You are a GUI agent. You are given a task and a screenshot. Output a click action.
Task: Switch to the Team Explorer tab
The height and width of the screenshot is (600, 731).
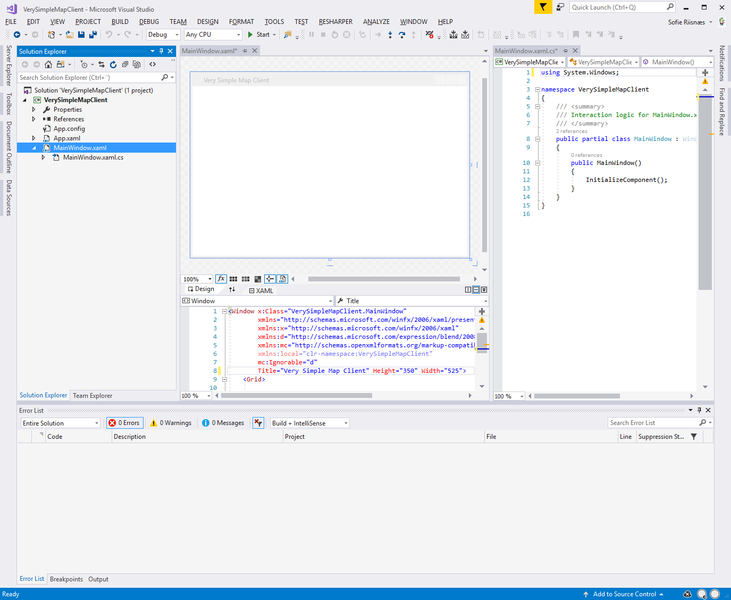pyautogui.click(x=92, y=395)
